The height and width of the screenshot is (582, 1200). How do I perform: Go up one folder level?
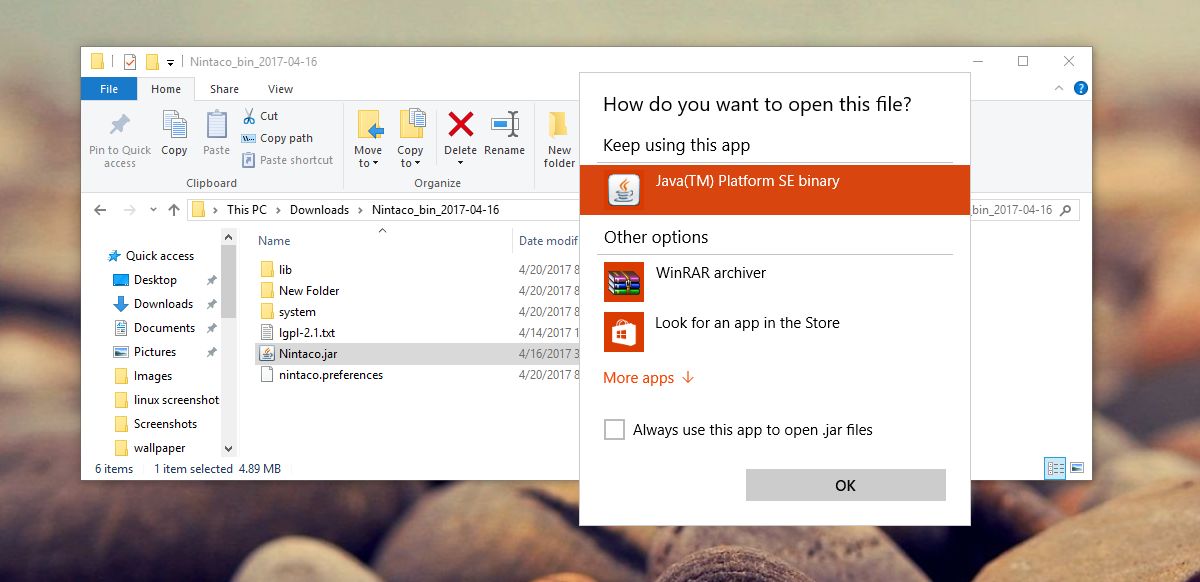tap(174, 210)
